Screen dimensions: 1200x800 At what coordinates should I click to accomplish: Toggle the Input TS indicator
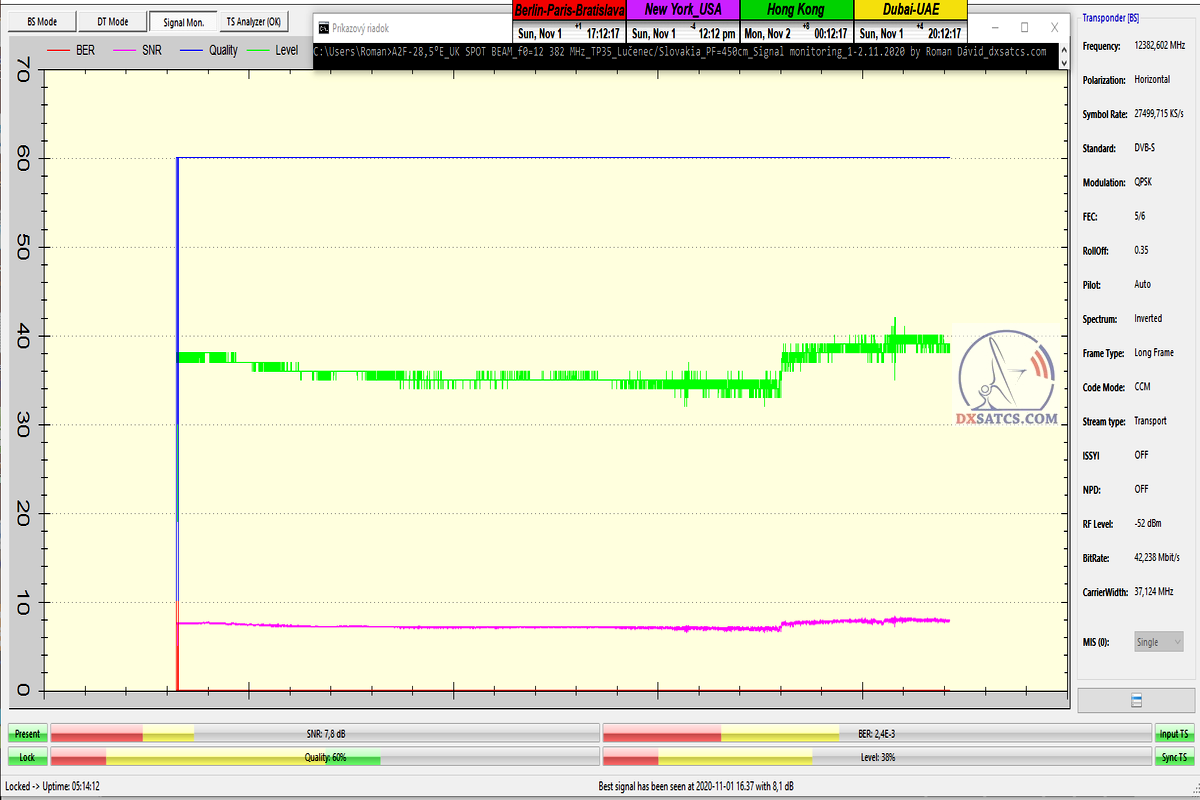[x=1173, y=734]
